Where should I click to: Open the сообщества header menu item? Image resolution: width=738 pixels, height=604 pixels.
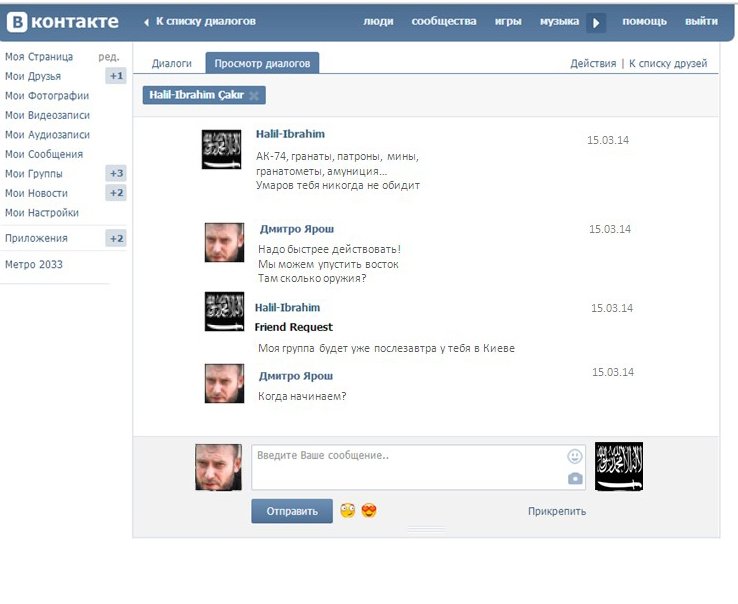click(x=444, y=21)
